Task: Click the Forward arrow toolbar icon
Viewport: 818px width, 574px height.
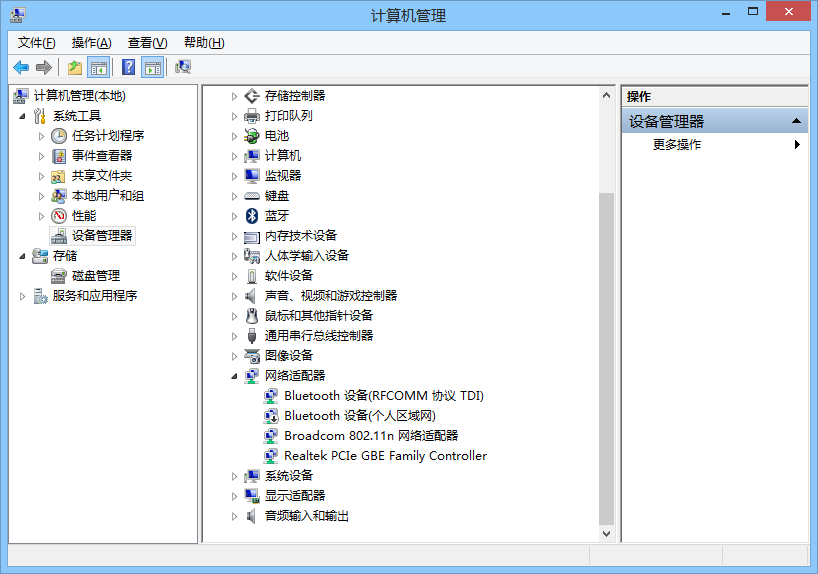Action: point(44,67)
